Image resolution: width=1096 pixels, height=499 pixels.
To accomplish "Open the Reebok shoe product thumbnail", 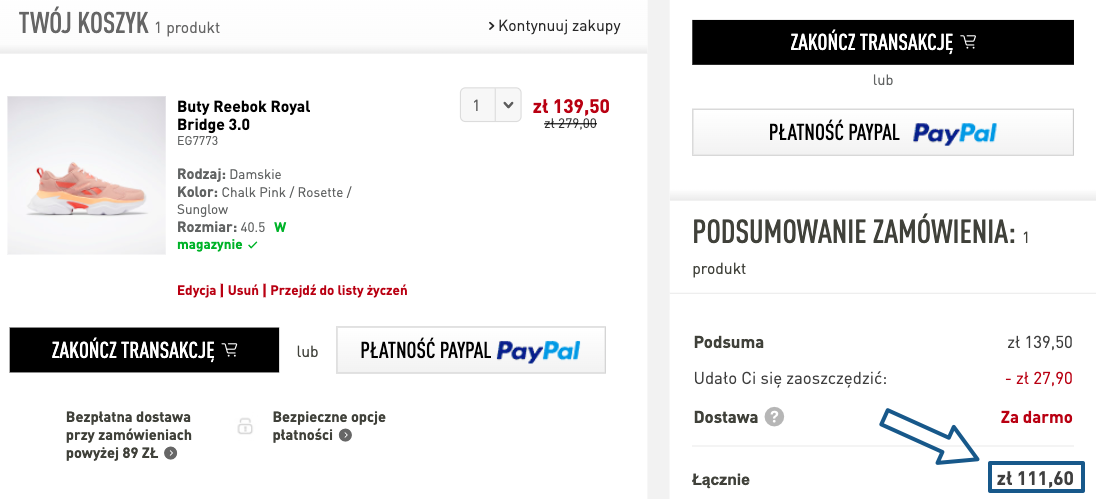I will tap(86, 175).
